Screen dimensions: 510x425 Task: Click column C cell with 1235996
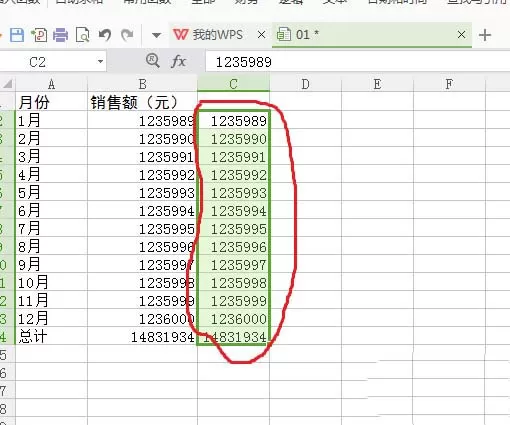point(233,246)
